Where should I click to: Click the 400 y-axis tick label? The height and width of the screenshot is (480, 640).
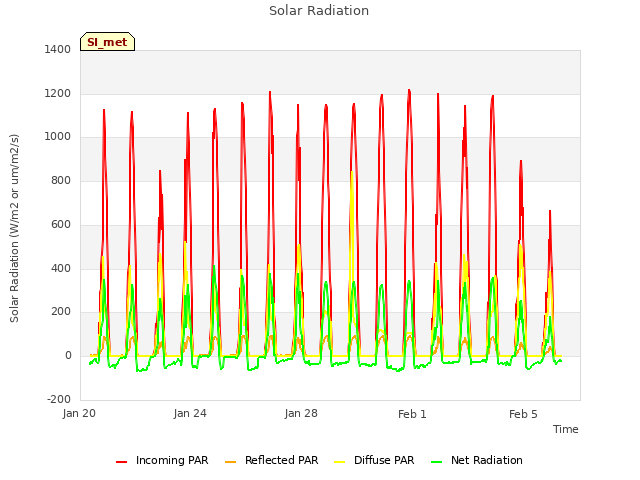pyautogui.click(x=61, y=269)
